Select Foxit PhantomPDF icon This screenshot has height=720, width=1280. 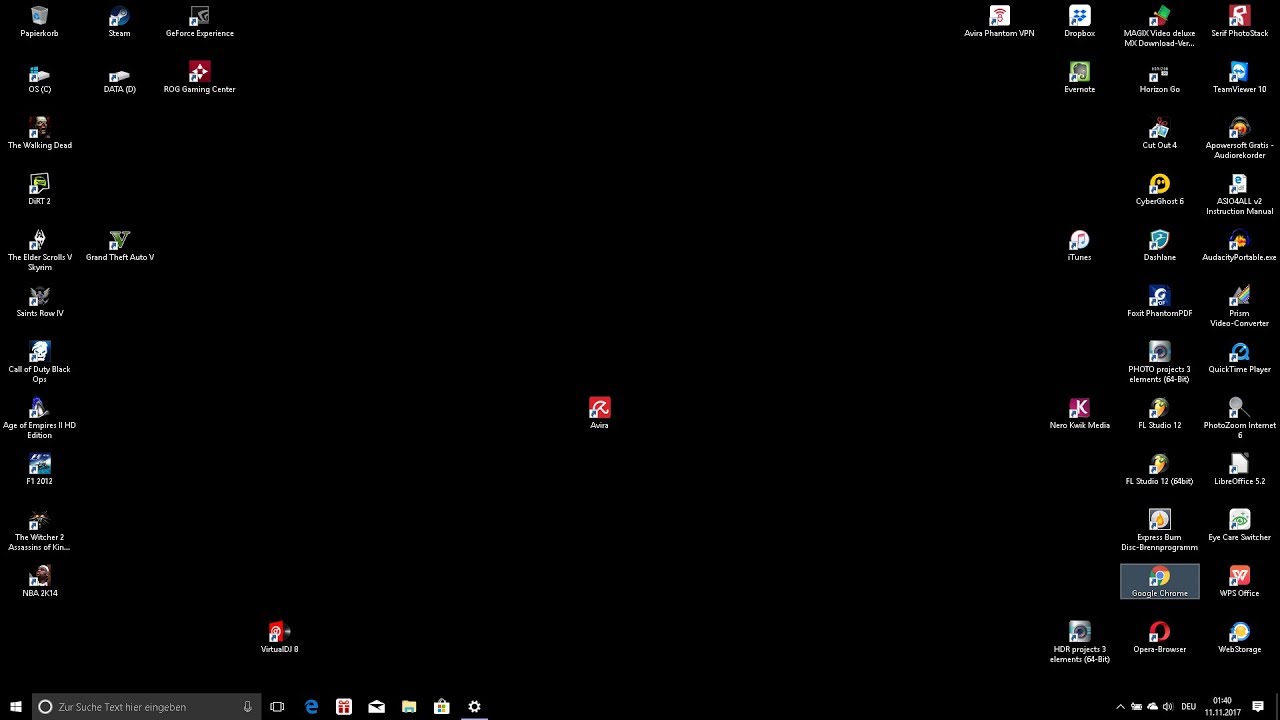pyautogui.click(x=1159, y=302)
